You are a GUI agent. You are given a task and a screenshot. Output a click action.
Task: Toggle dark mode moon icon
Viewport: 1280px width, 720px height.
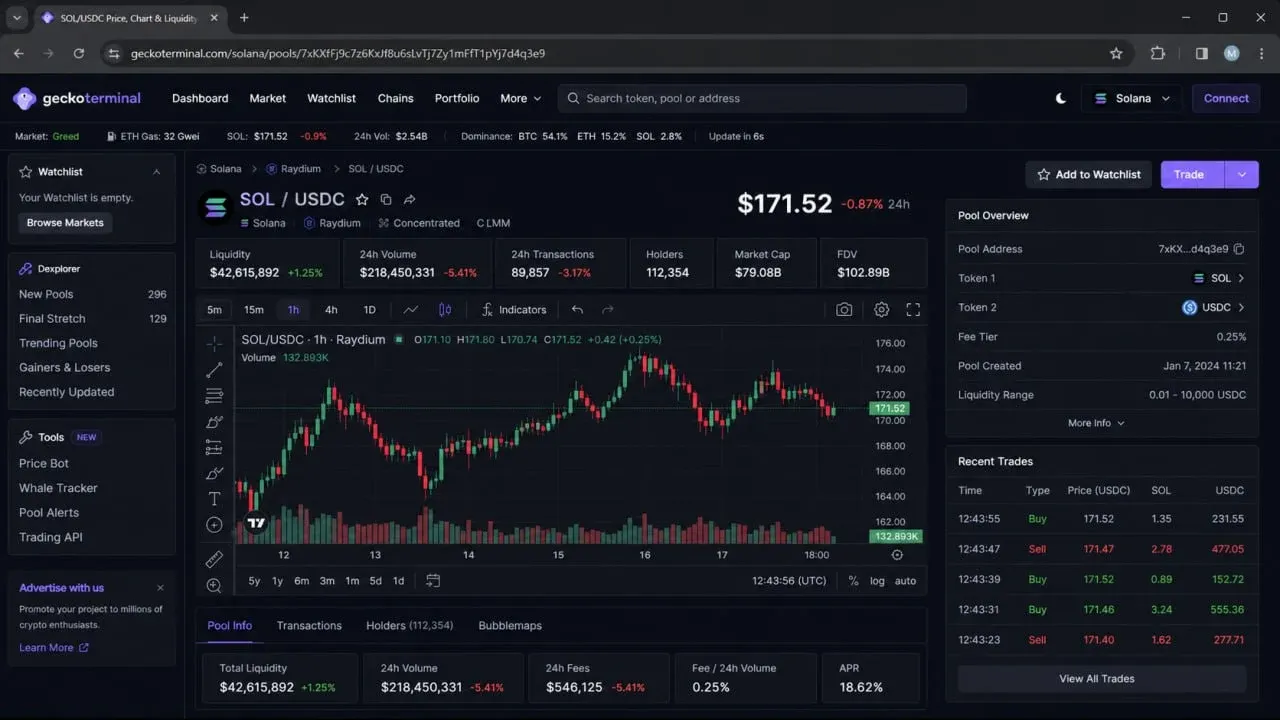click(1061, 98)
